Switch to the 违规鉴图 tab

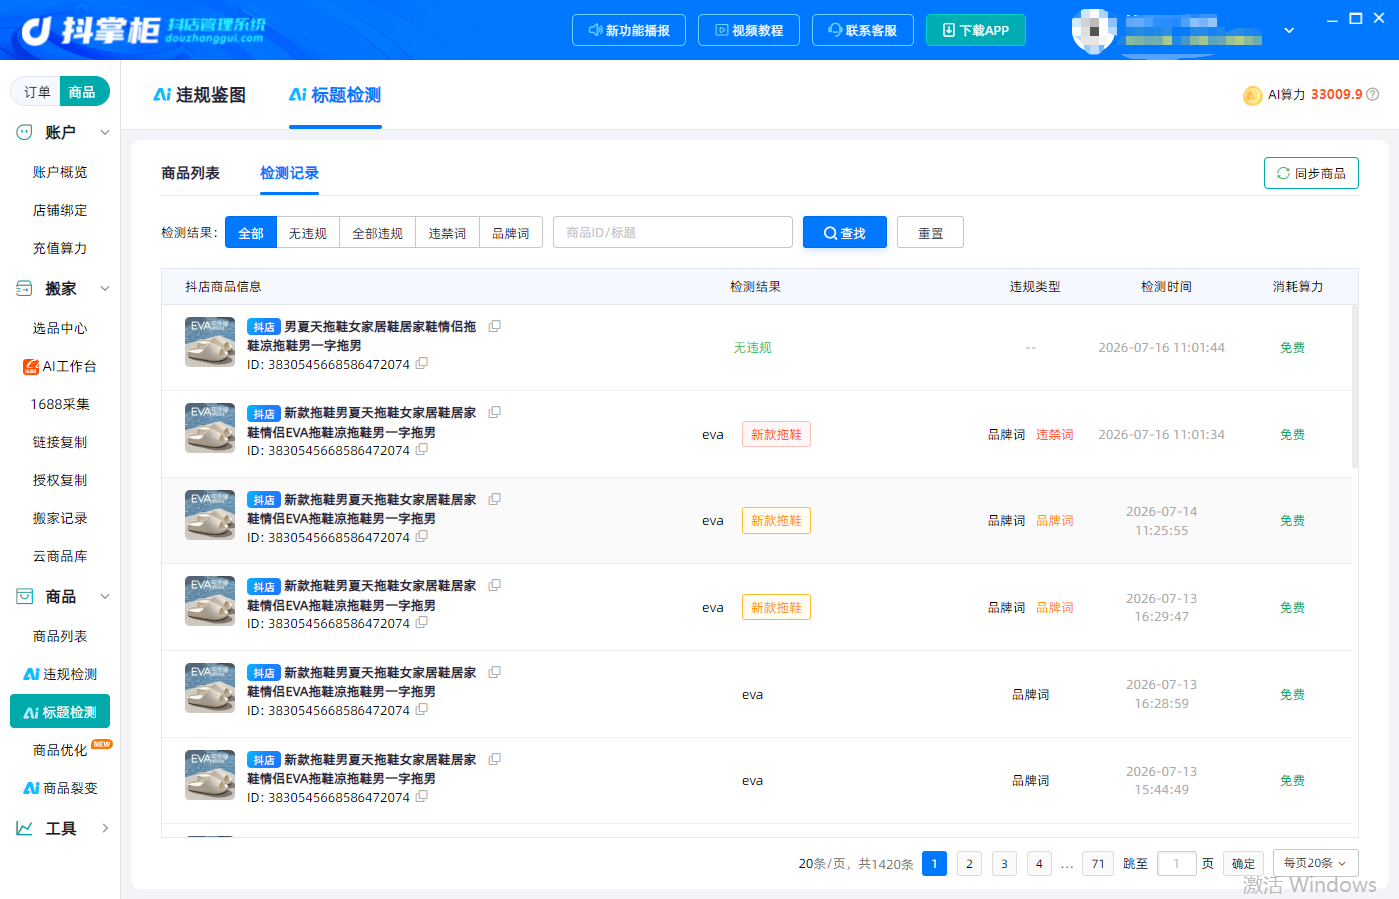[199, 95]
